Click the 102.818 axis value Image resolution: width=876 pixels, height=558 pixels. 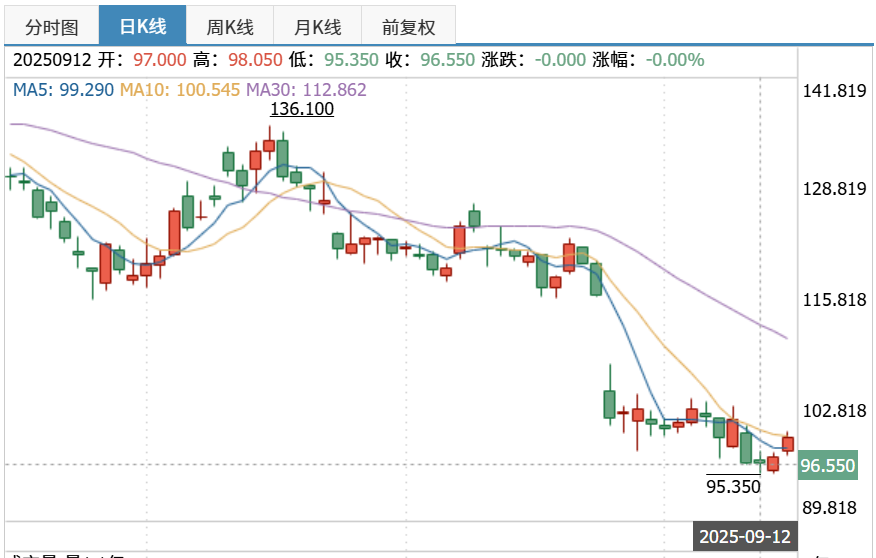(834, 411)
